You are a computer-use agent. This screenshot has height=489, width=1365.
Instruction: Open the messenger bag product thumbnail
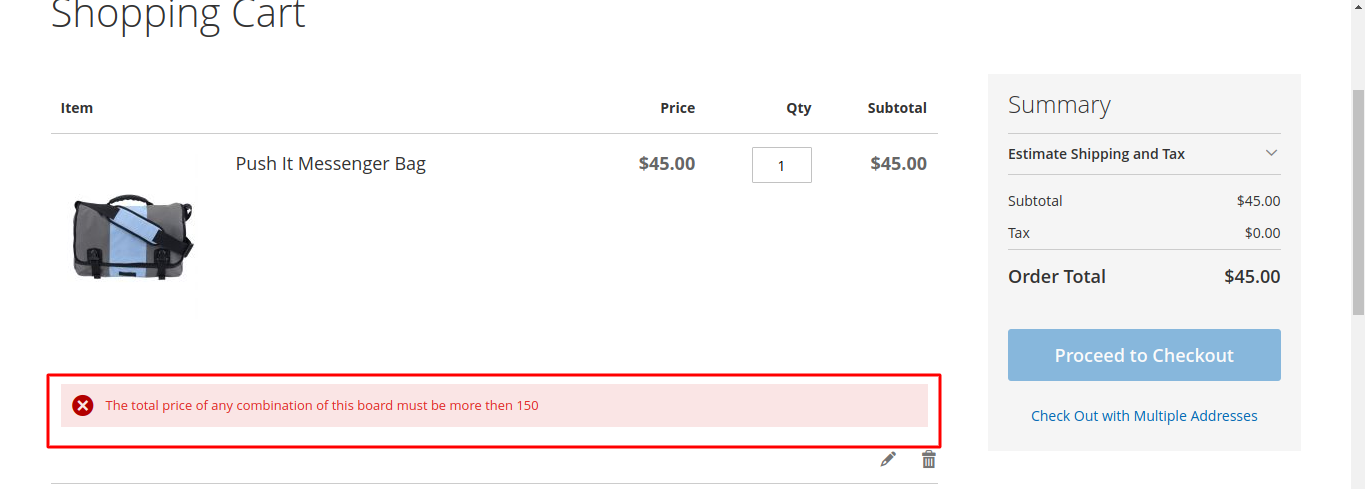tap(133, 236)
